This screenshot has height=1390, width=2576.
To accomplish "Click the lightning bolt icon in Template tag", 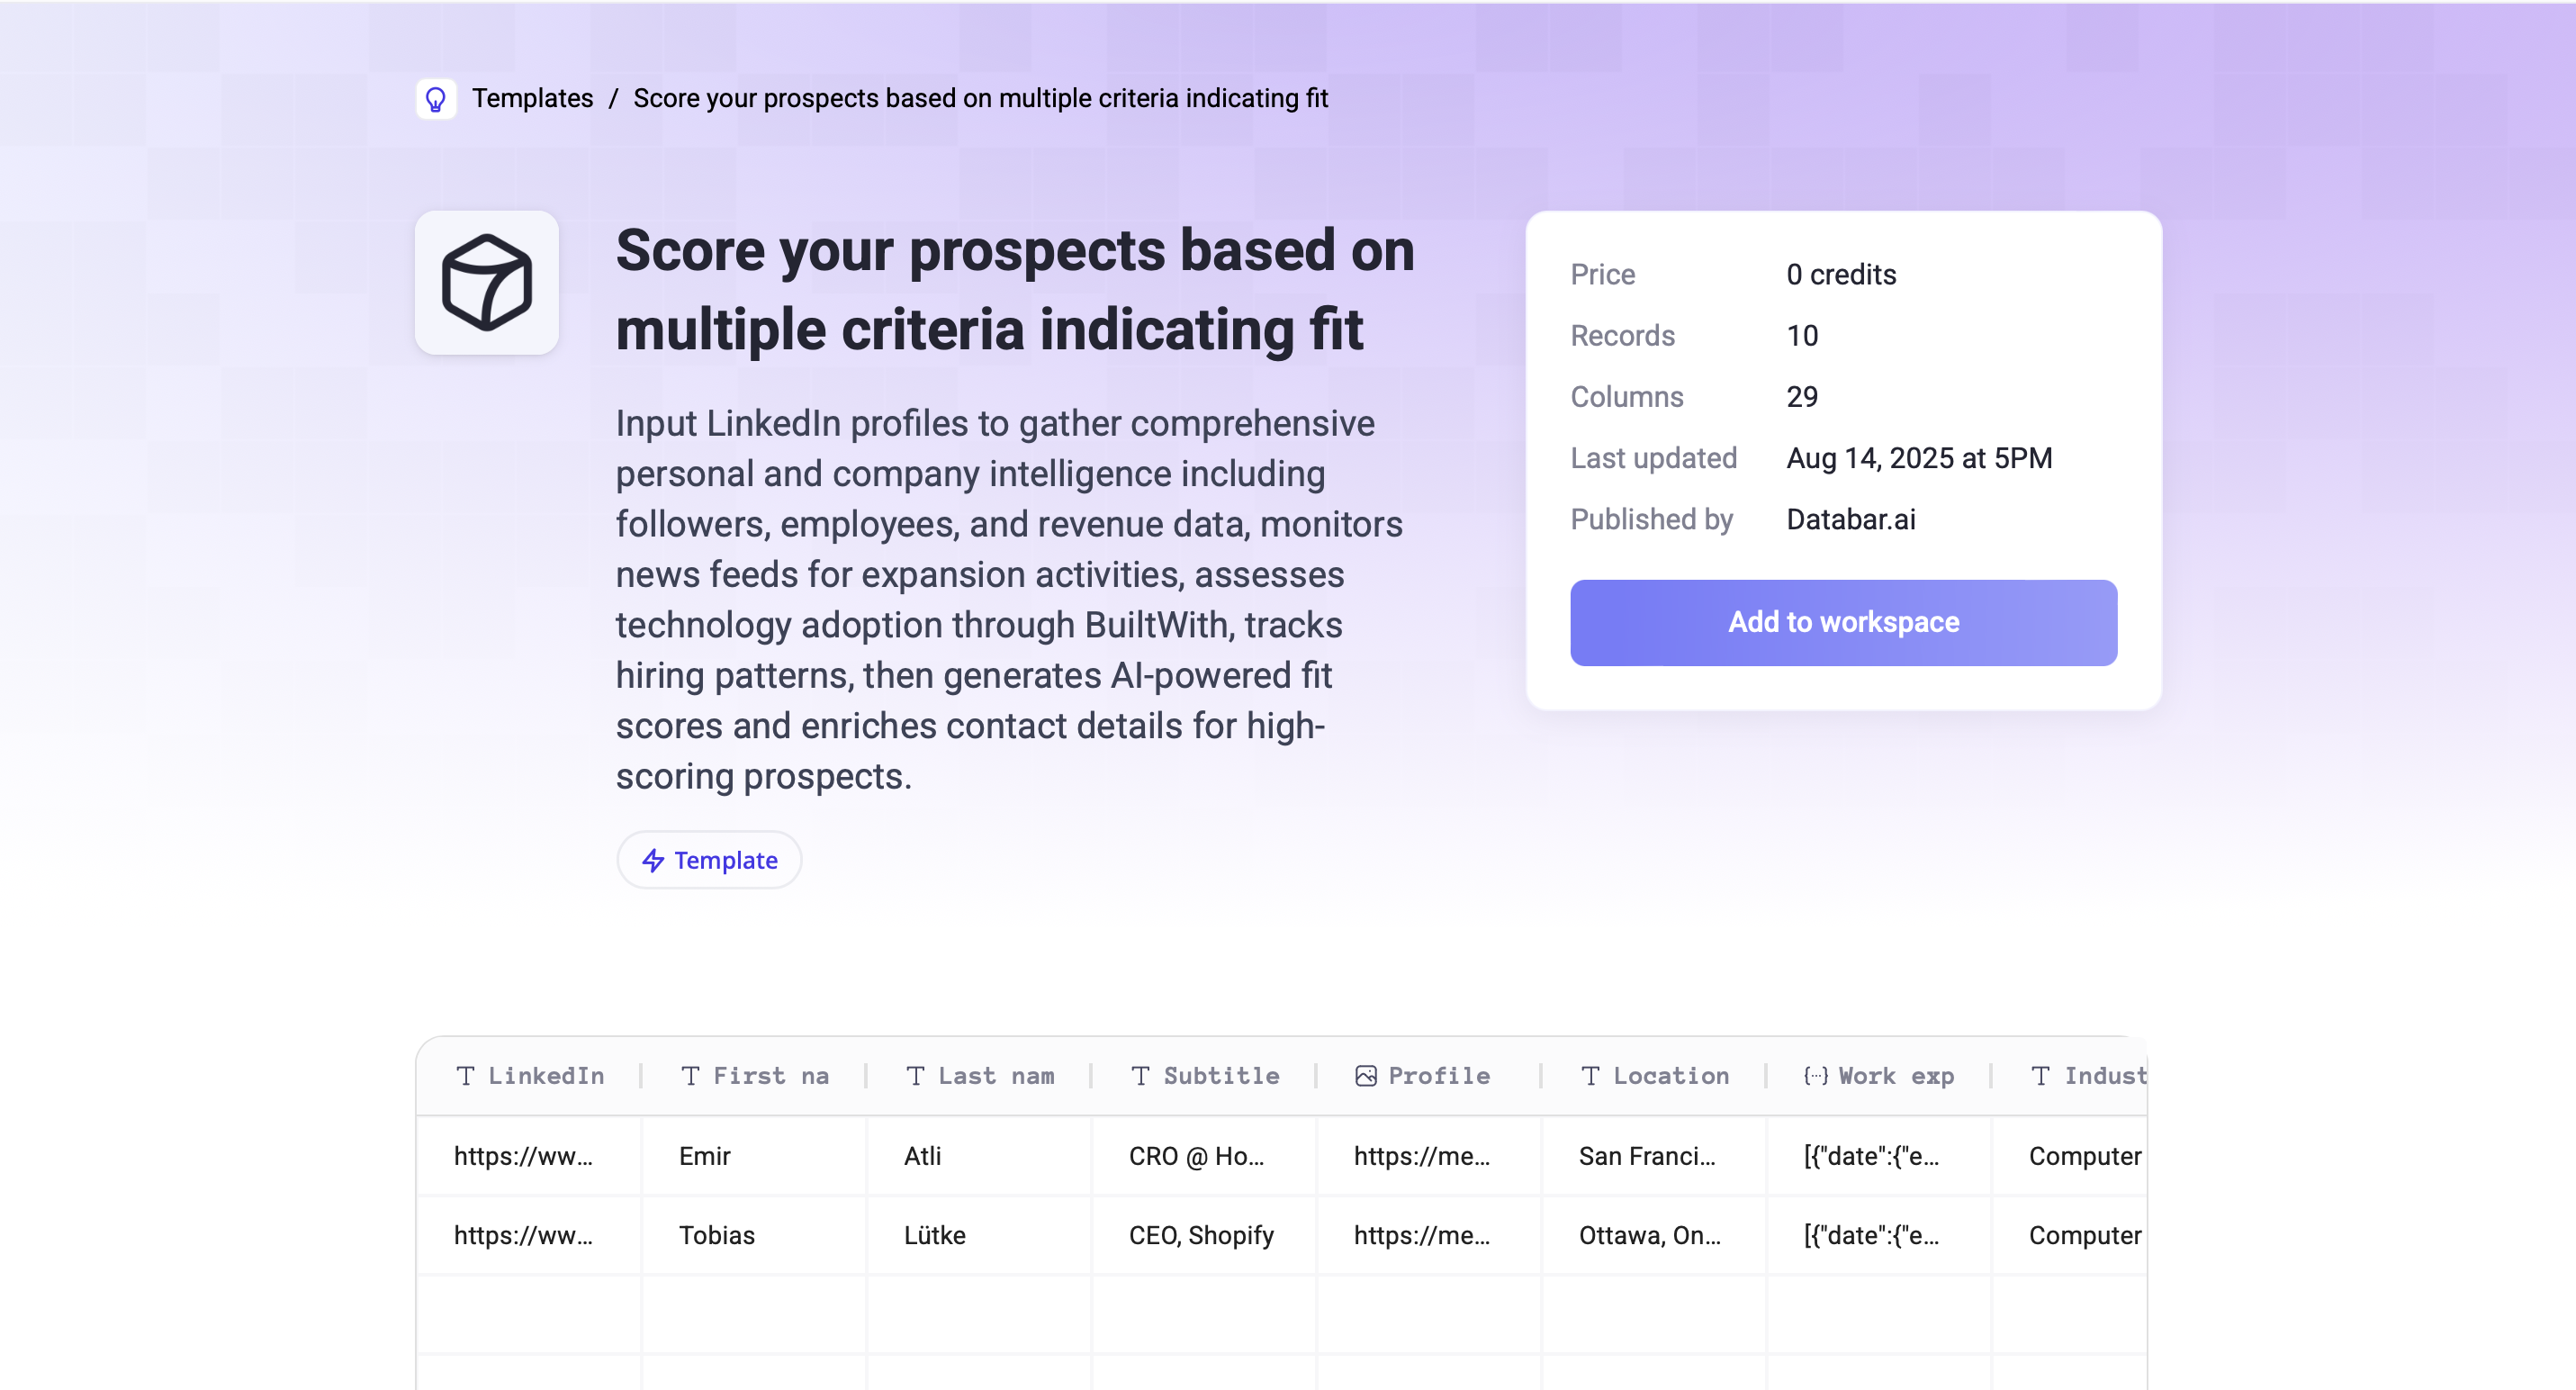I will click(x=653, y=860).
